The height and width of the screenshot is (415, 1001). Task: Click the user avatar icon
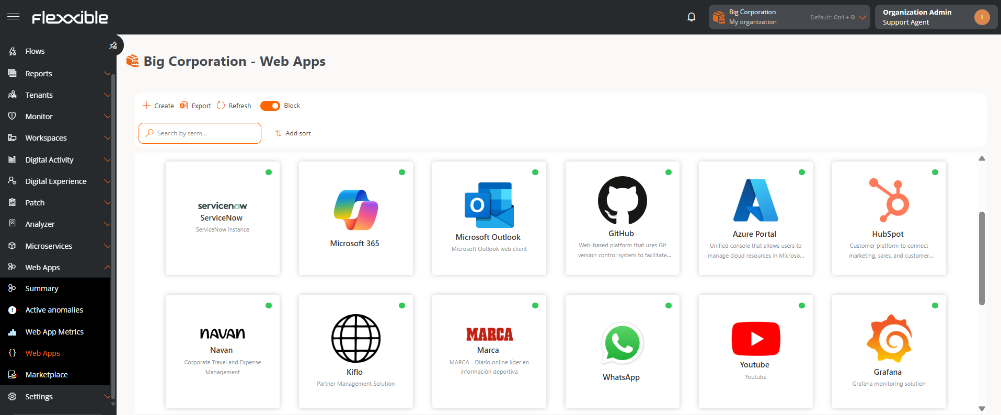pos(982,17)
